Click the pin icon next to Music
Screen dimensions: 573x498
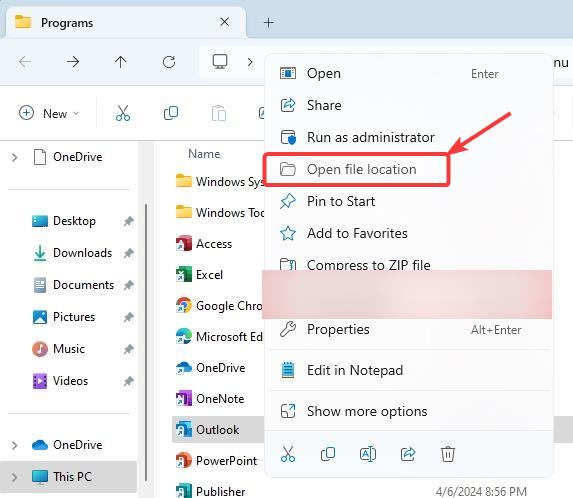128,349
